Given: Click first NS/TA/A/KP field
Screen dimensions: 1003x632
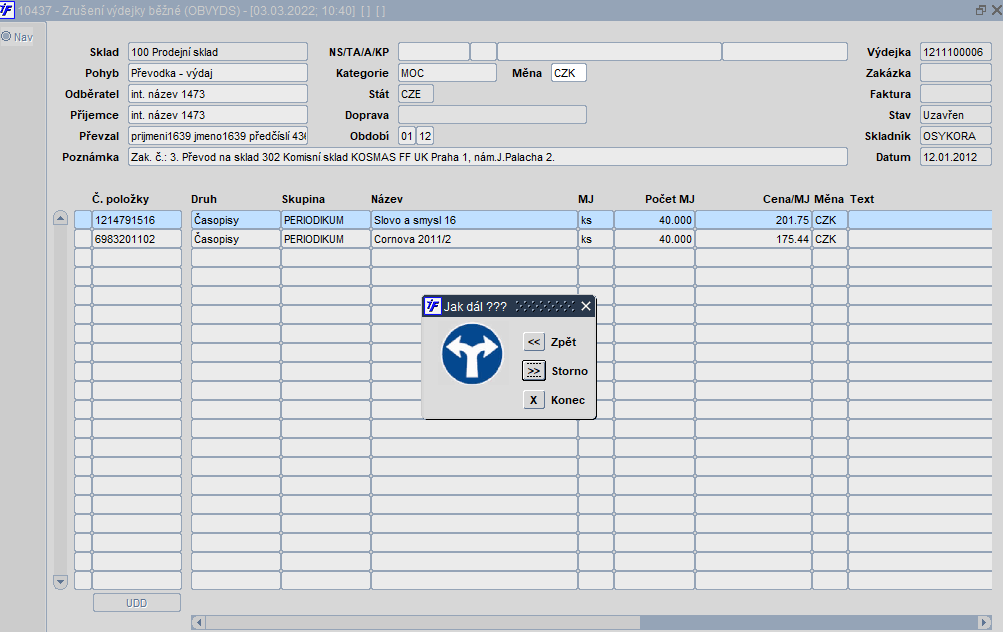Looking at the screenshot, I should click(x=434, y=52).
